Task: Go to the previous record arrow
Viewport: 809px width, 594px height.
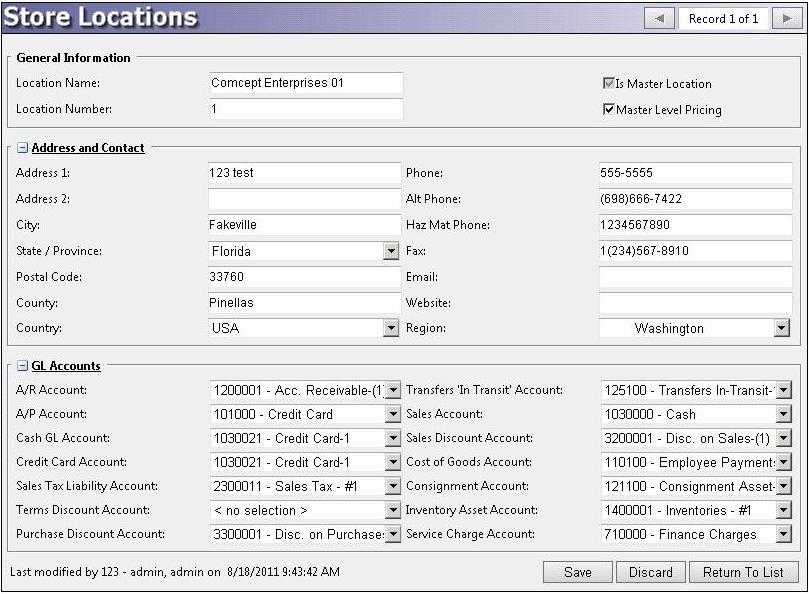Action: pyautogui.click(x=658, y=18)
